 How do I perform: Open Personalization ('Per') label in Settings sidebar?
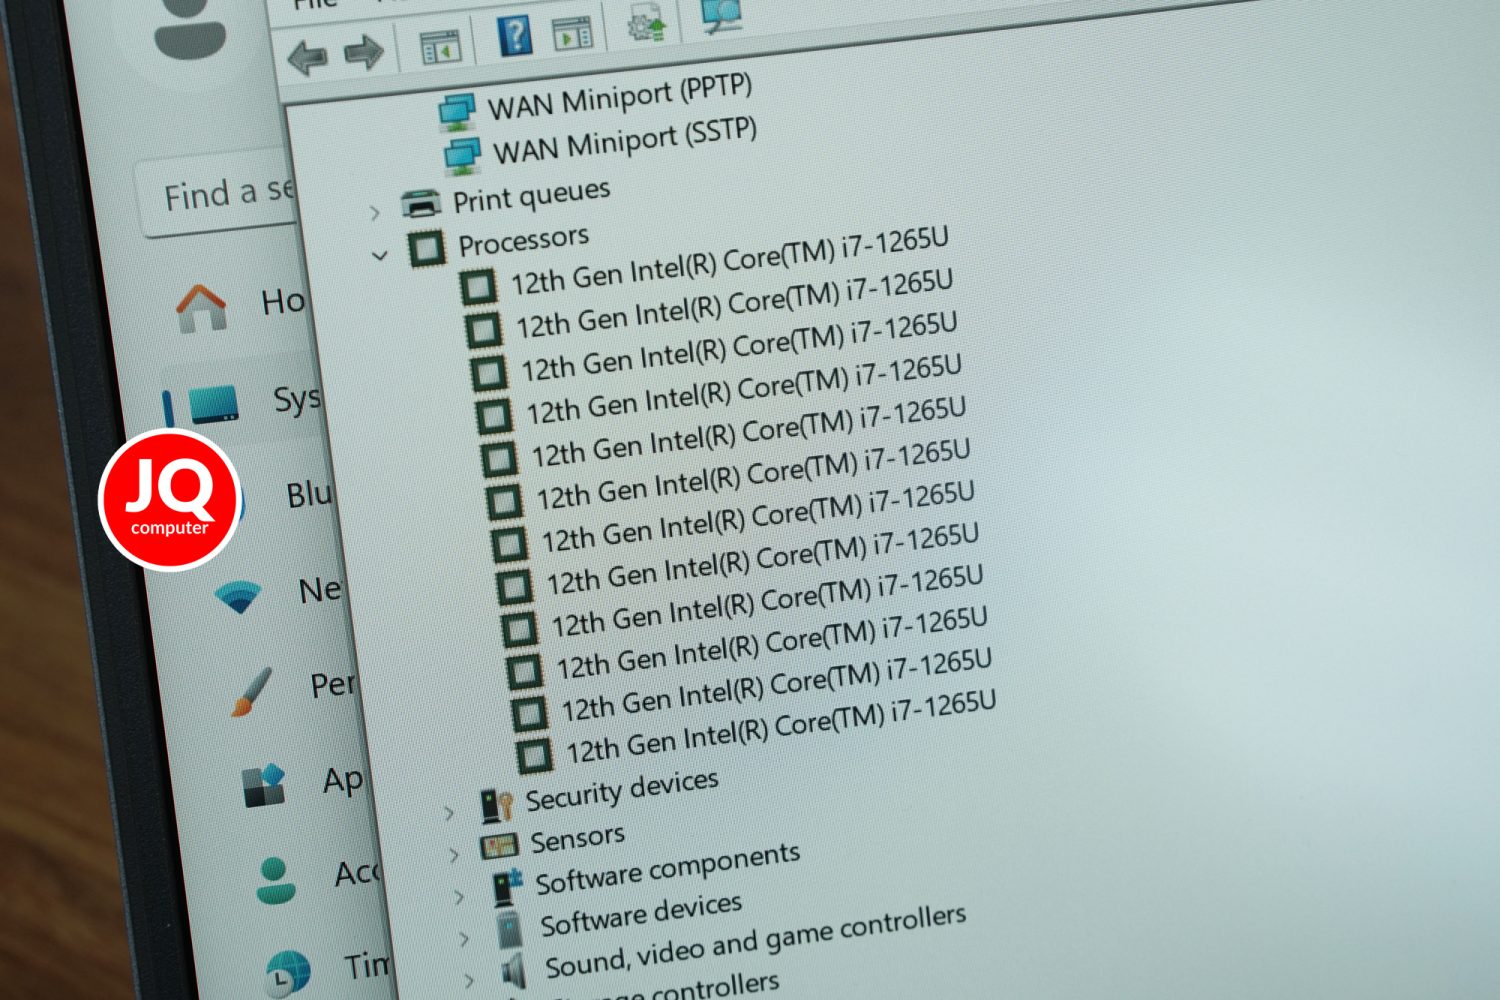(x=332, y=684)
